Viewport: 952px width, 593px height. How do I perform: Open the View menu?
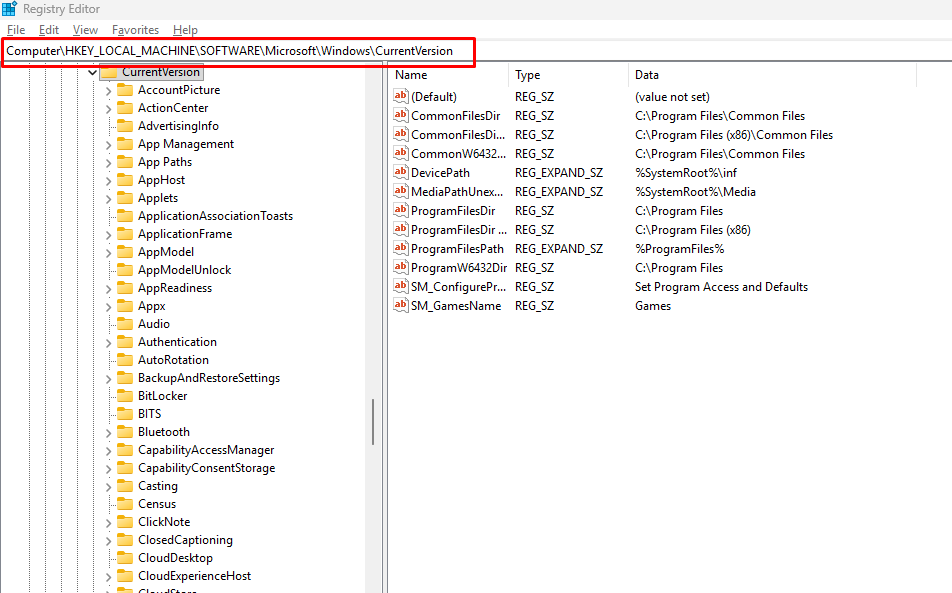[86, 30]
